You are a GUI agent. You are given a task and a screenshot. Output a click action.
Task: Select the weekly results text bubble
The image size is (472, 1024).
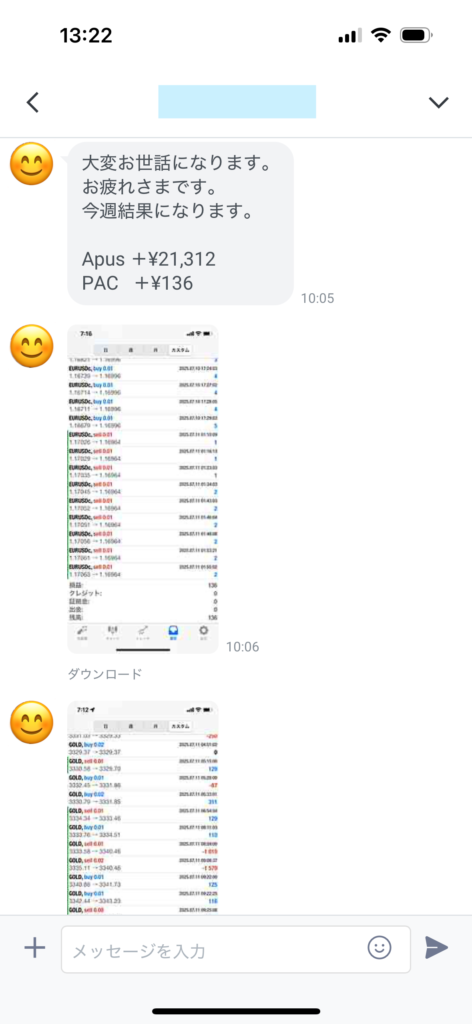pos(180,223)
